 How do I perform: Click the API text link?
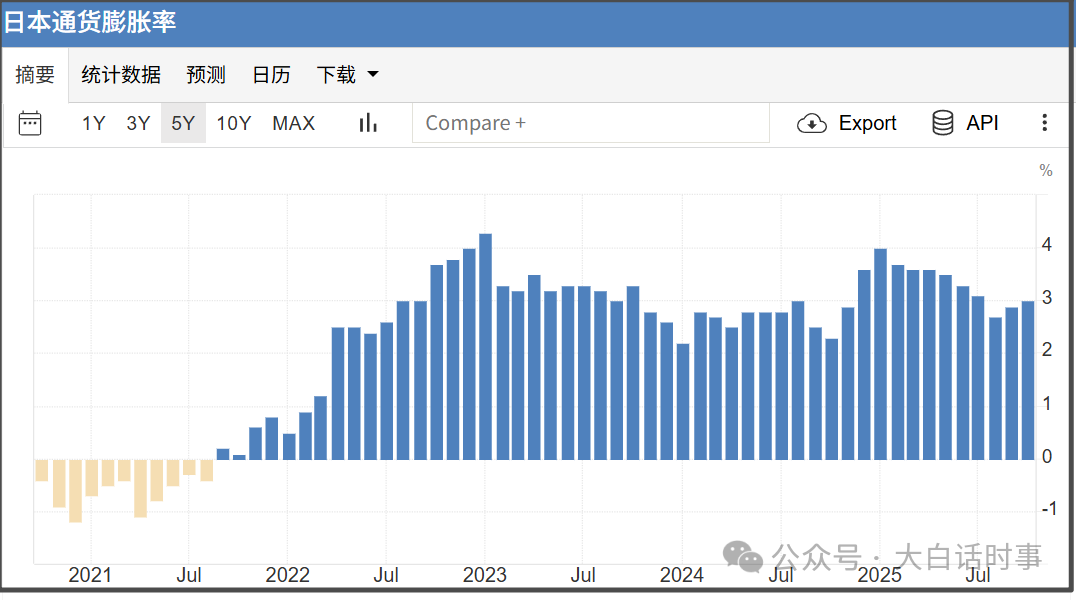pyautogui.click(x=982, y=123)
